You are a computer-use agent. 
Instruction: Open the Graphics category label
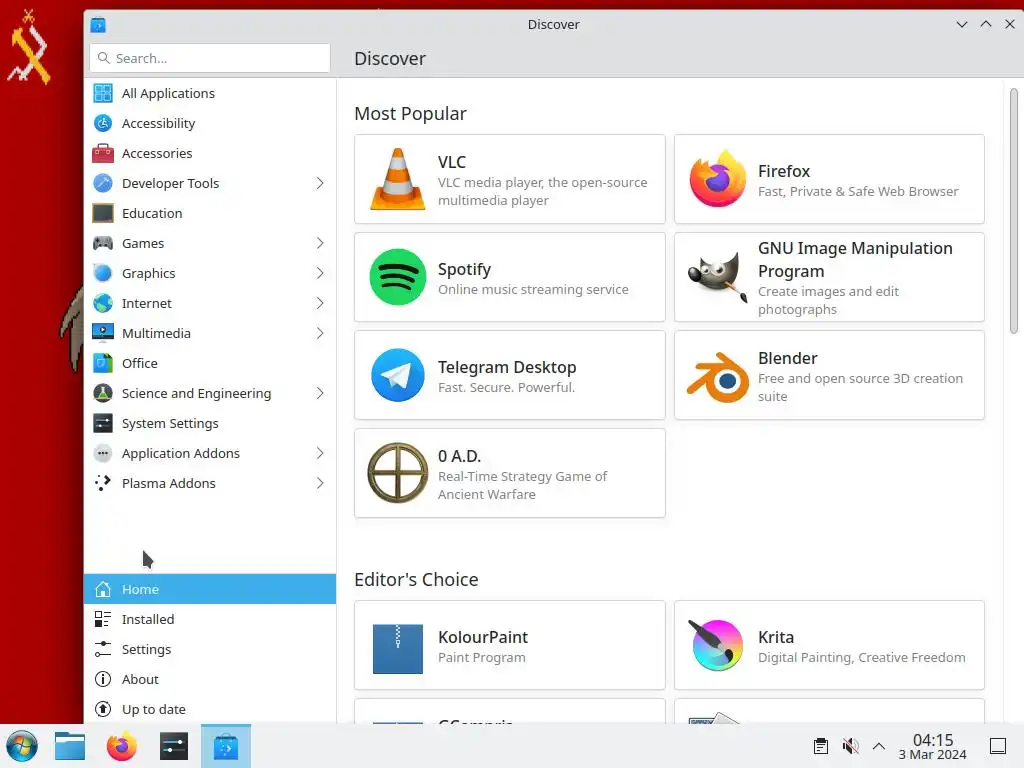(x=148, y=273)
